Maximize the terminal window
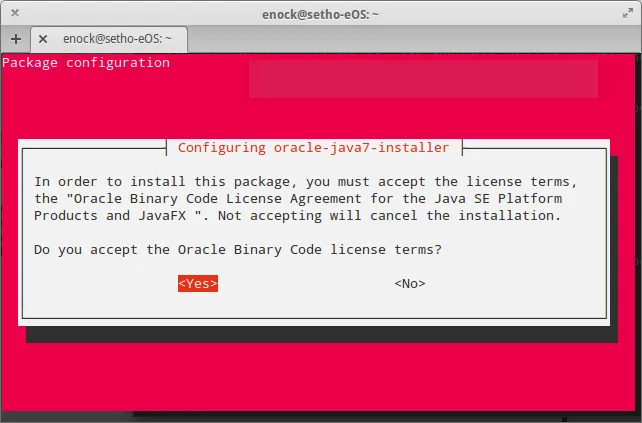642x423 pixels. pos(625,13)
